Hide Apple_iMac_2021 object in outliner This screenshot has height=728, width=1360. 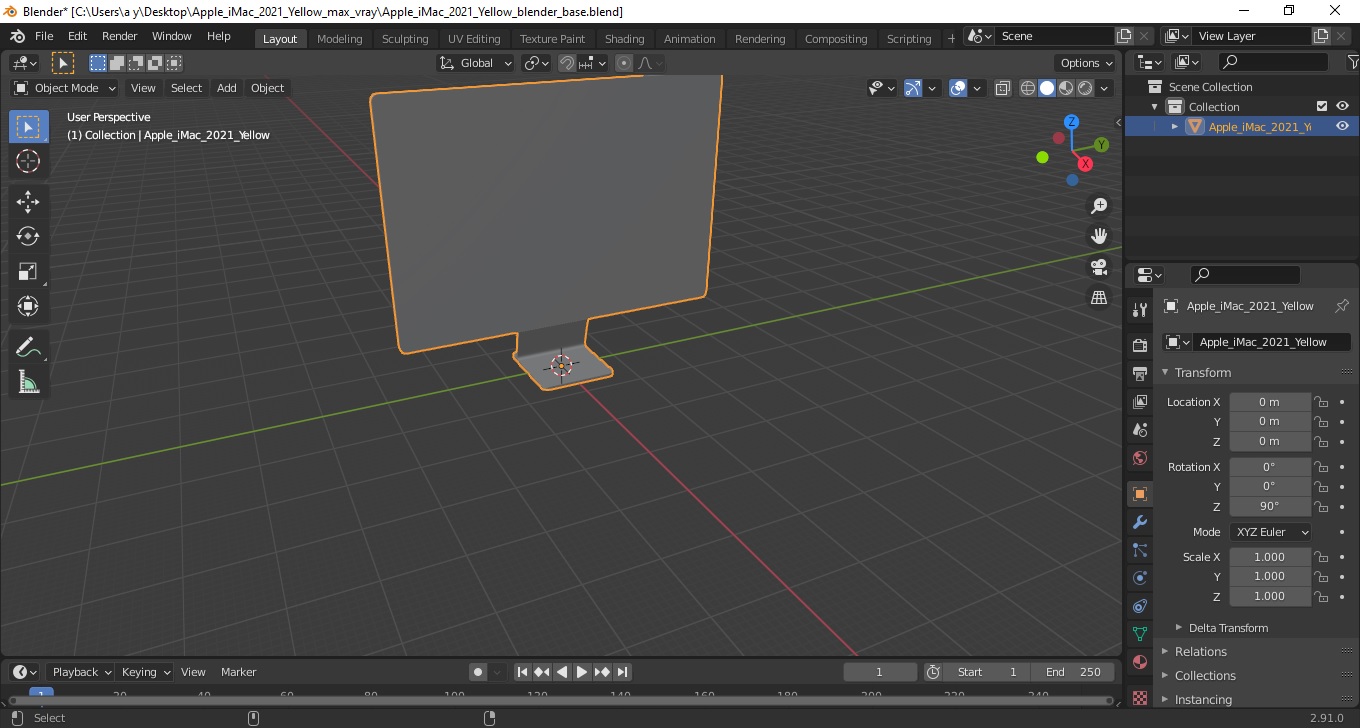pyautogui.click(x=1342, y=126)
